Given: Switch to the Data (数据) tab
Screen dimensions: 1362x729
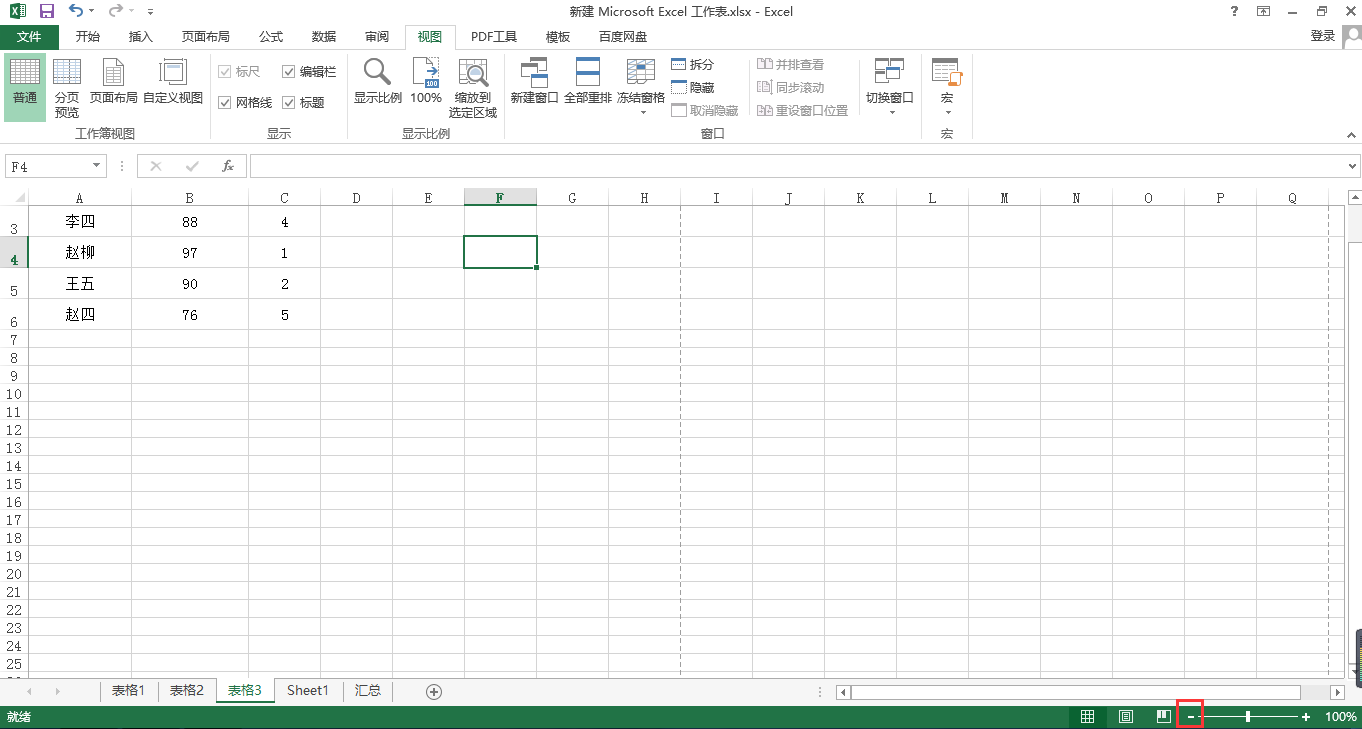Looking at the screenshot, I should [x=324, y=37].
